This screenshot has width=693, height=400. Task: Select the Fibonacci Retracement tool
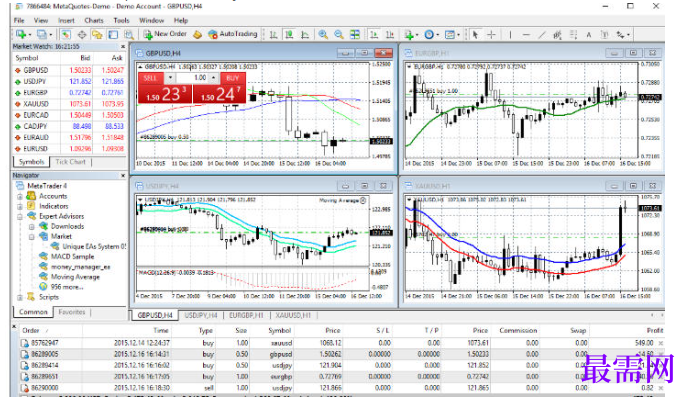coord(573,34)
